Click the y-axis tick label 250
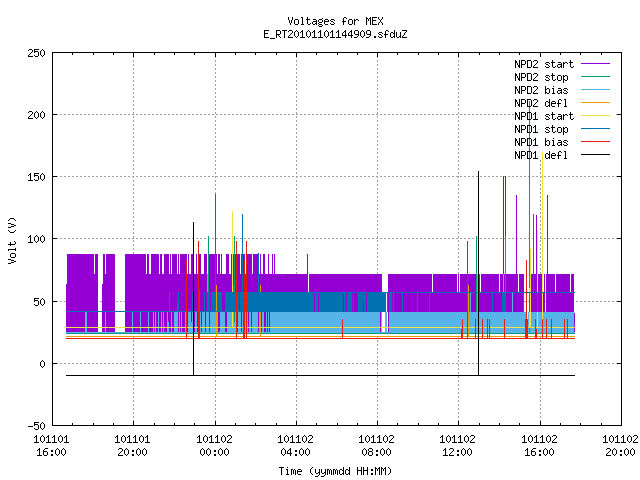Image resolution: width=640 pixels, height=480 pixels. point(36,53)
